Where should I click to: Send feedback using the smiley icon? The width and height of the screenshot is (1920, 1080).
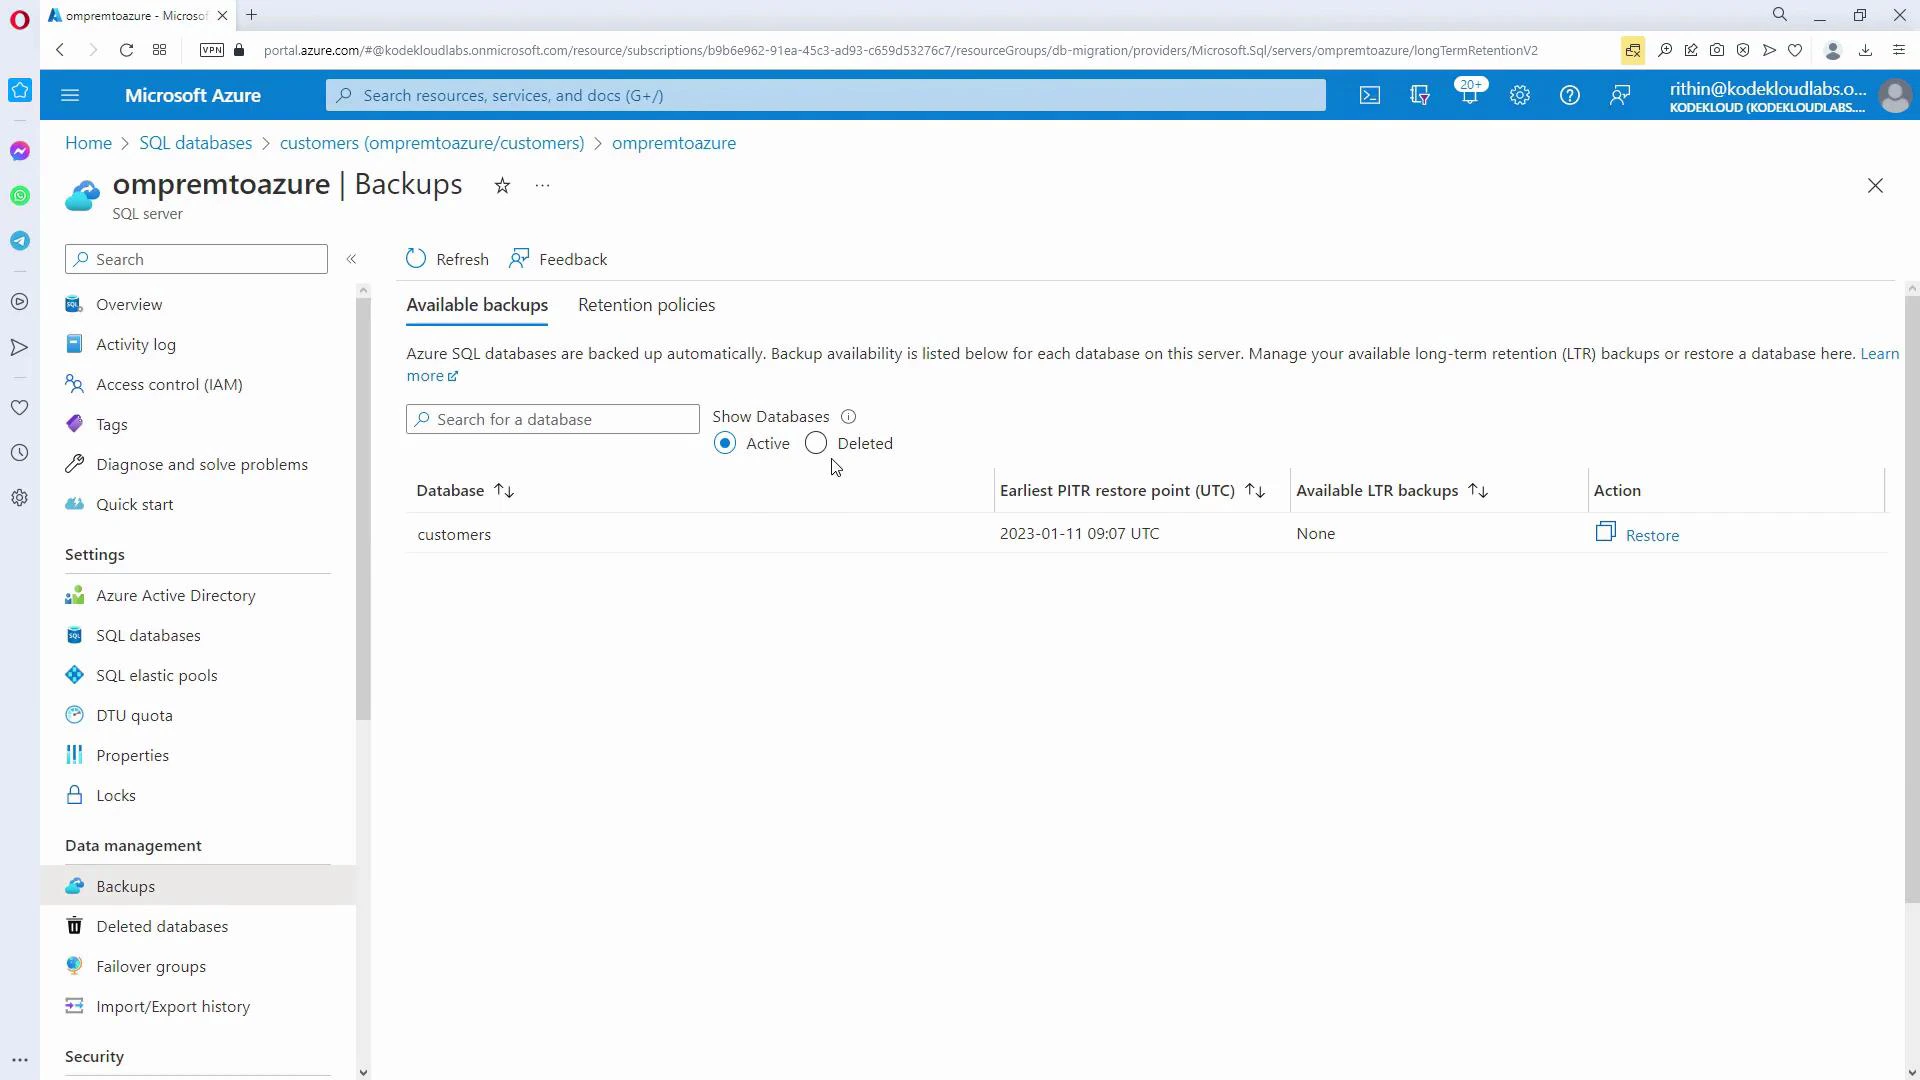click(1620, 95)
